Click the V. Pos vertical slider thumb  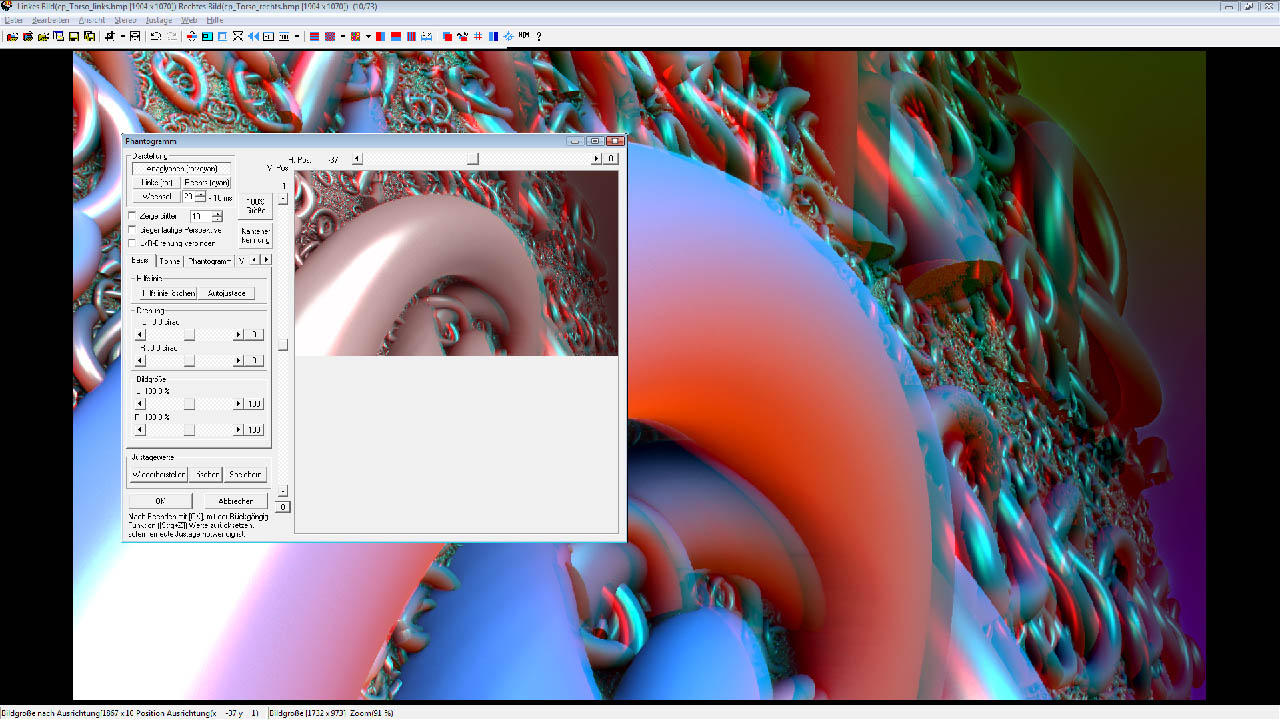click(283, 345)
